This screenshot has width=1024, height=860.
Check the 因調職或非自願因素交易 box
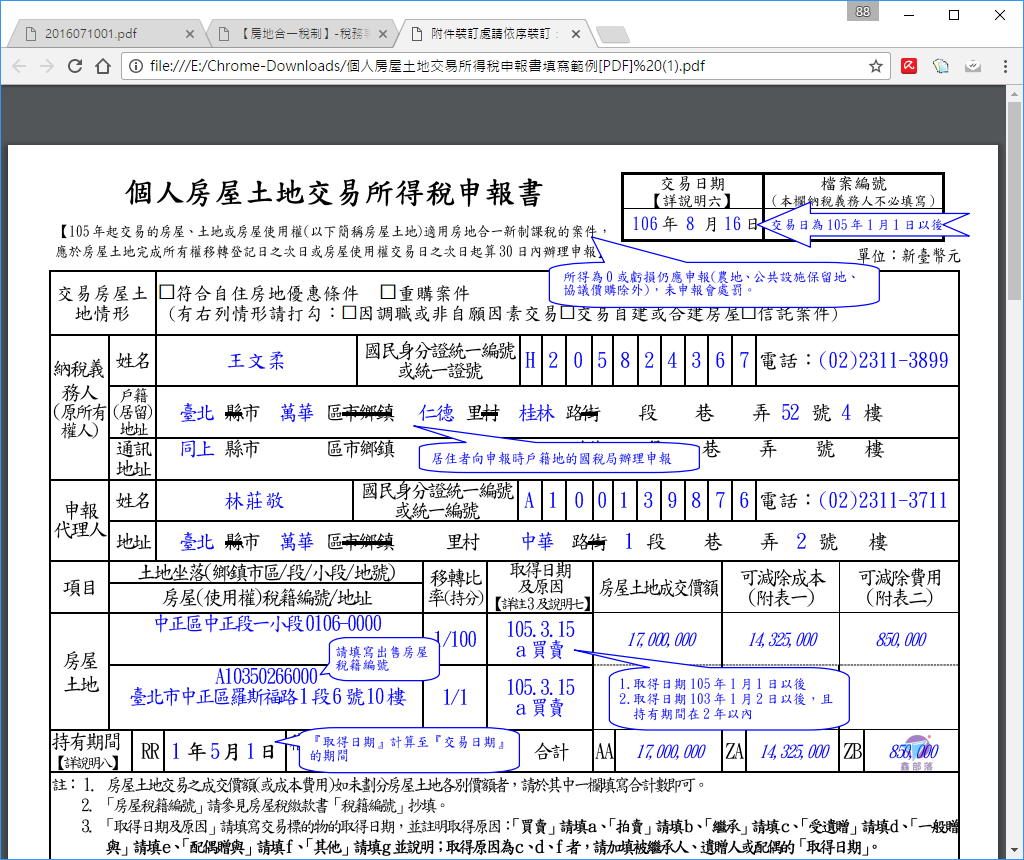pos(349,313)
